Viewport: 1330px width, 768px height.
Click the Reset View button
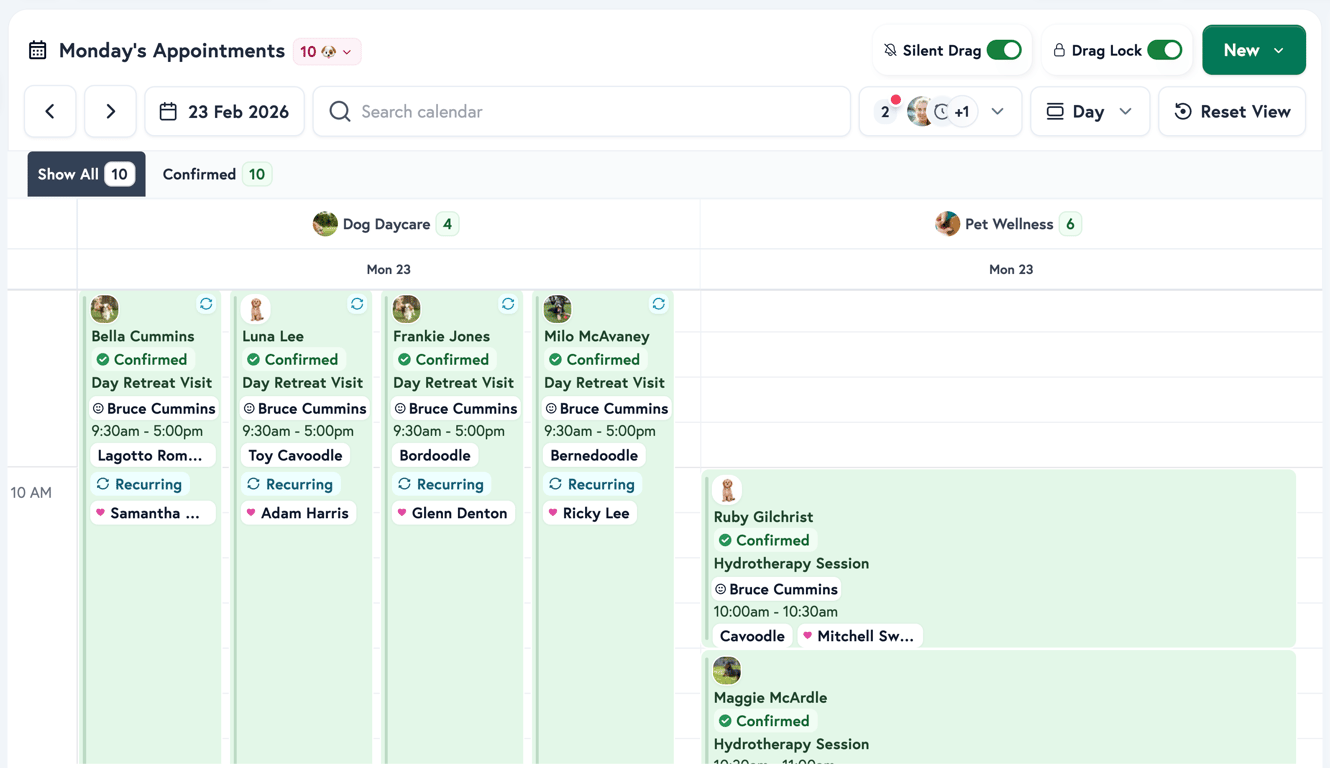point(1232,111)
